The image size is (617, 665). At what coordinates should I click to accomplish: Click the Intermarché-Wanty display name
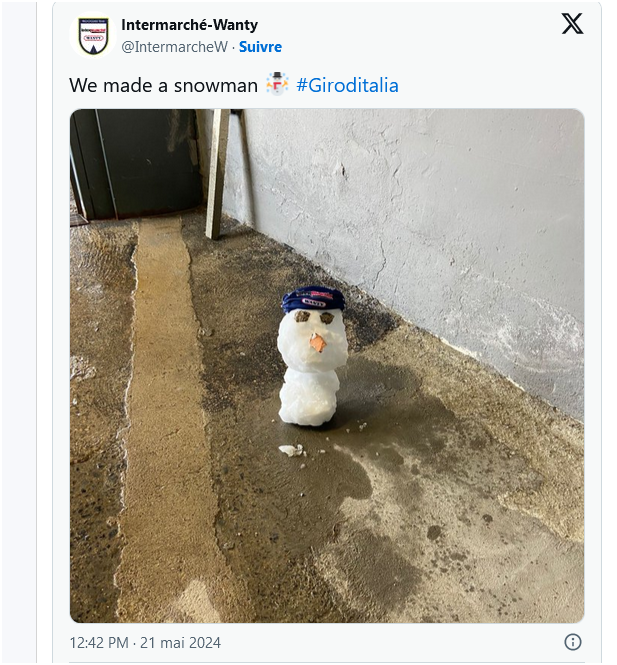(x=189, y=25)
